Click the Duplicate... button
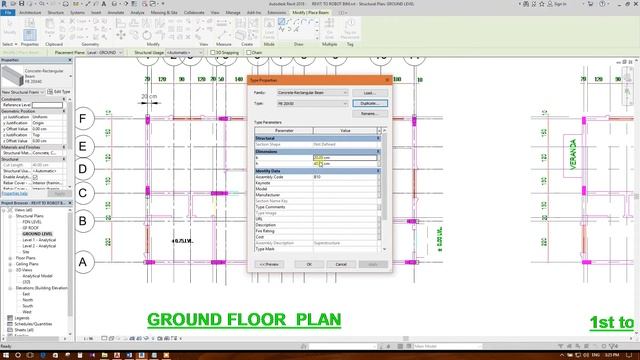Image resolution: width=640 pixels, height=360 pixels. pos(370,104)
